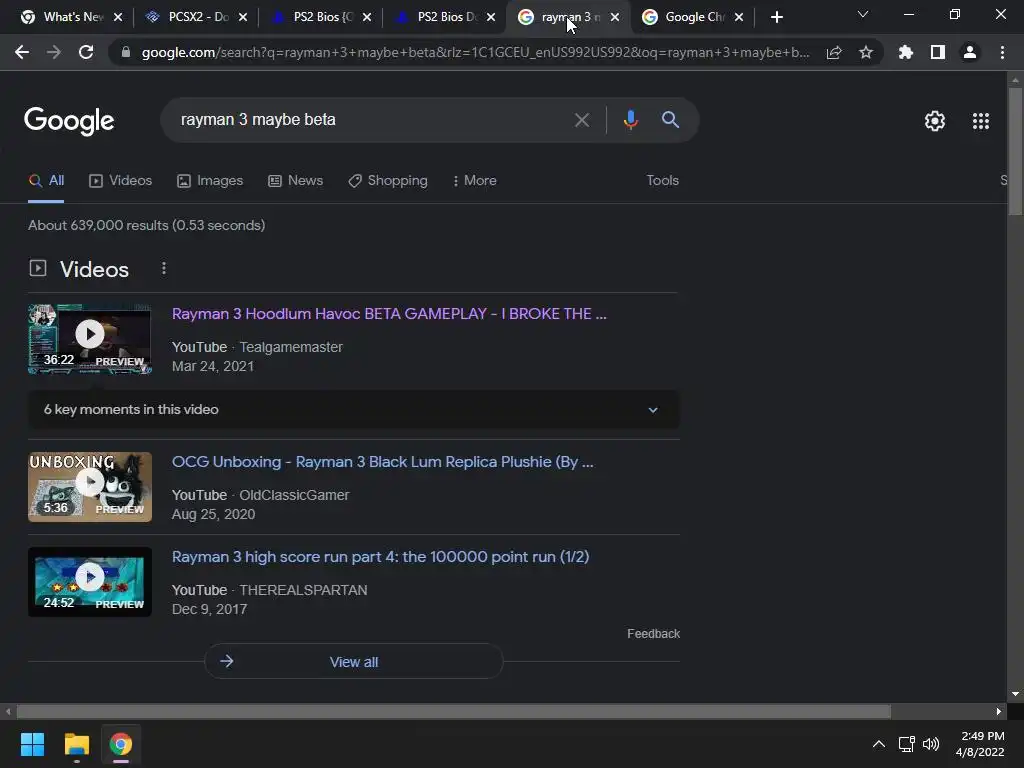Click the Tealgamemaster channel name
This screenshot has height=768, width=1024.
[x=291, y=347]
